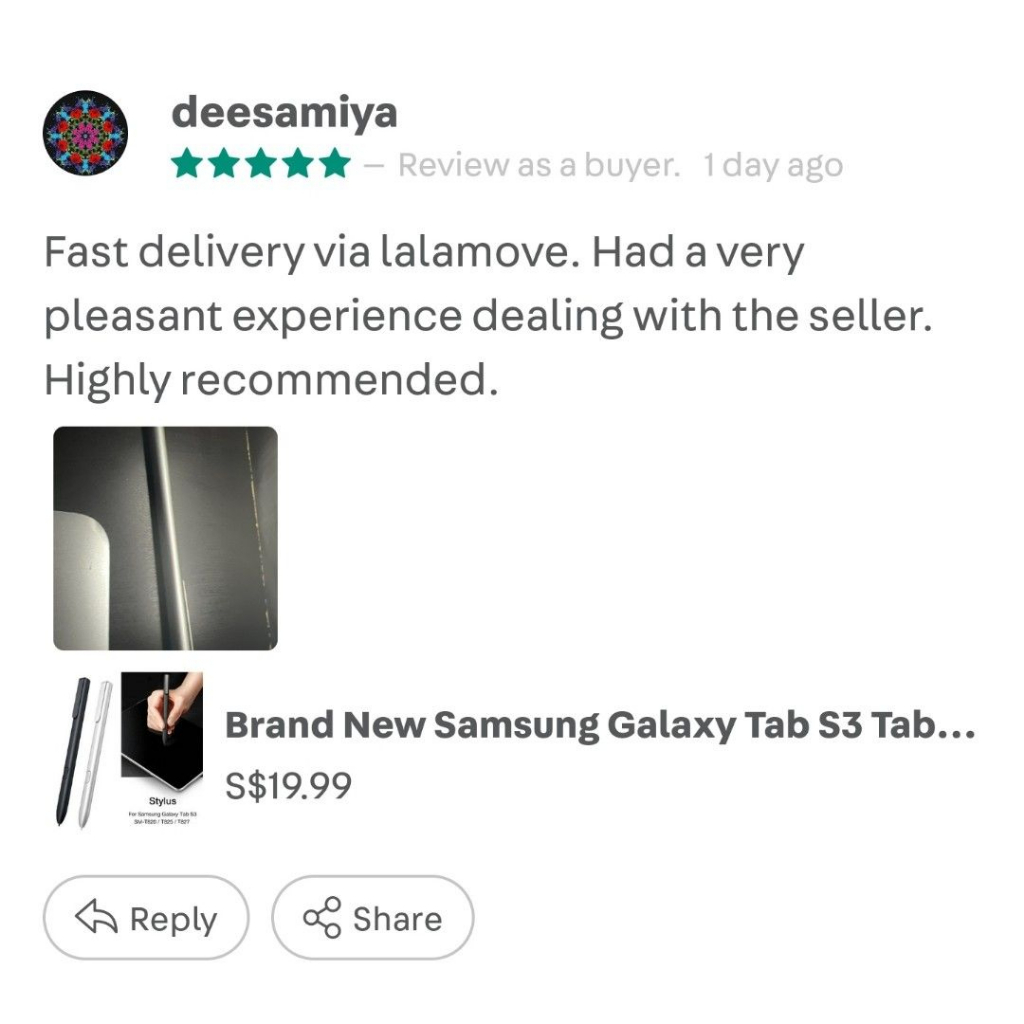View the review's attached stylus photo

(x=165, y=538)
